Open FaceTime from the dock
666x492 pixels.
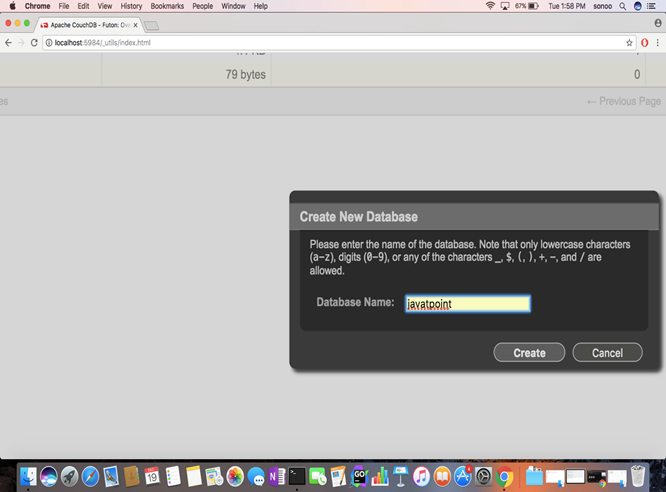[317, 476]
